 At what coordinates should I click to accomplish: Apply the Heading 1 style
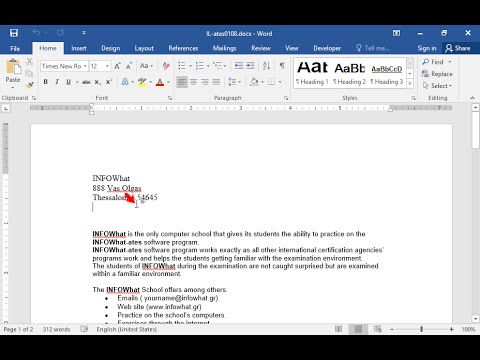point(312,73)
